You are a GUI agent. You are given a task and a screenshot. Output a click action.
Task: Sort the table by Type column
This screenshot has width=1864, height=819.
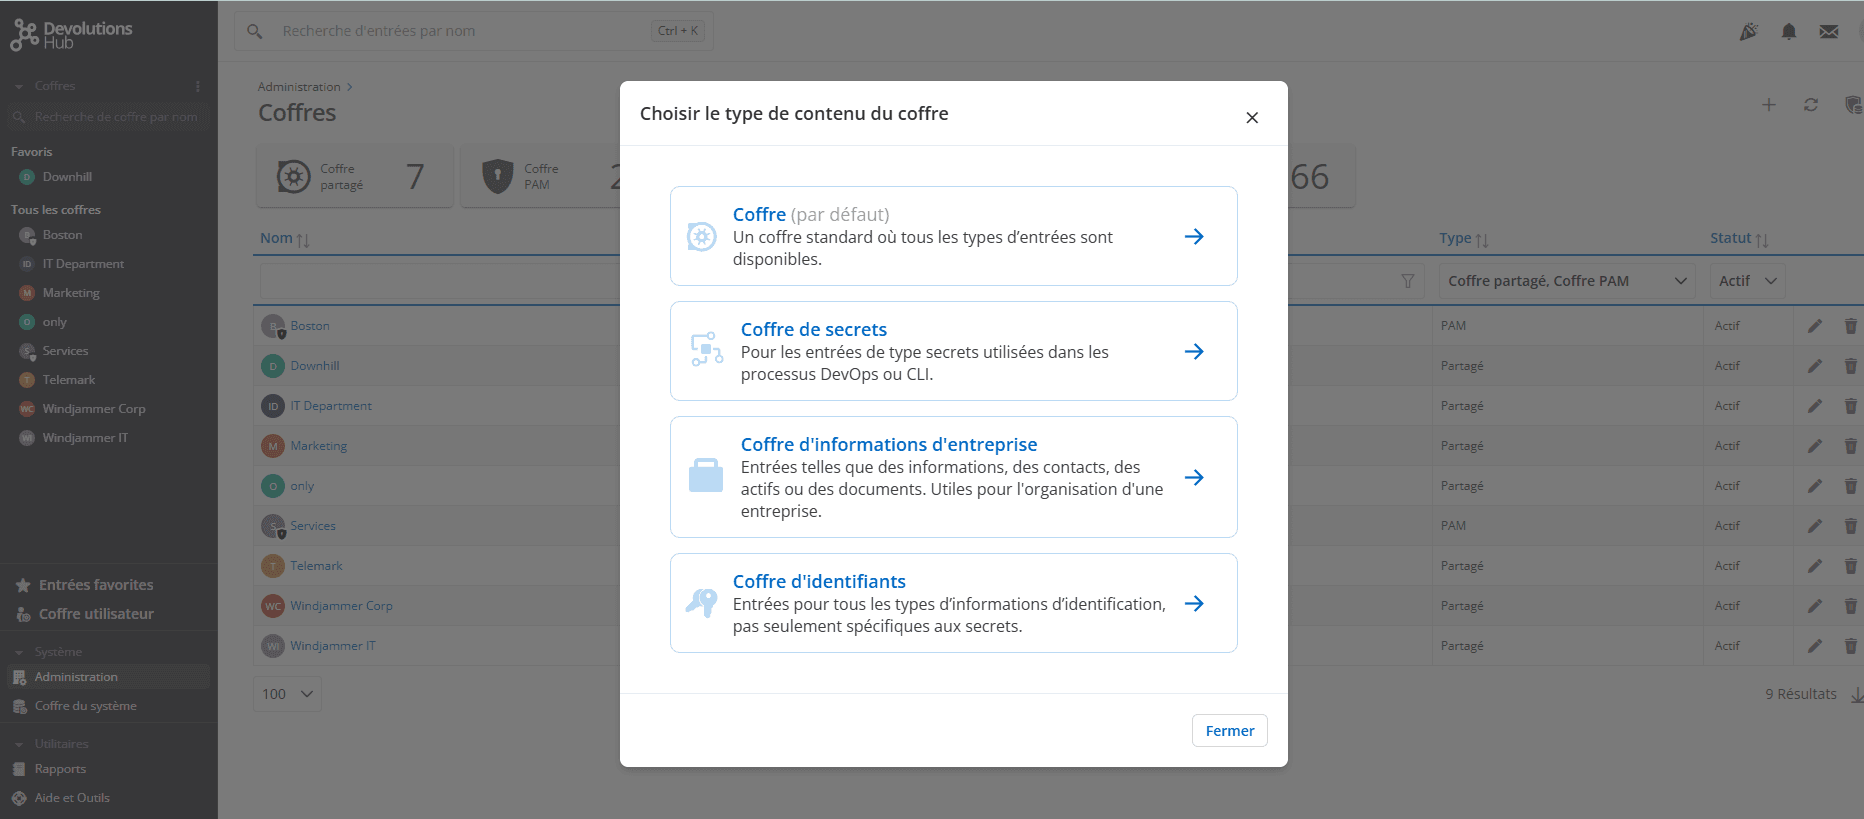1464,238
